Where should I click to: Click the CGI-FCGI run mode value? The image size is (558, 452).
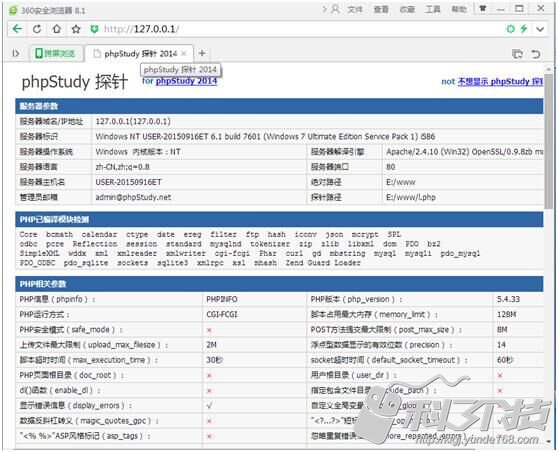(x=222, y=315)
